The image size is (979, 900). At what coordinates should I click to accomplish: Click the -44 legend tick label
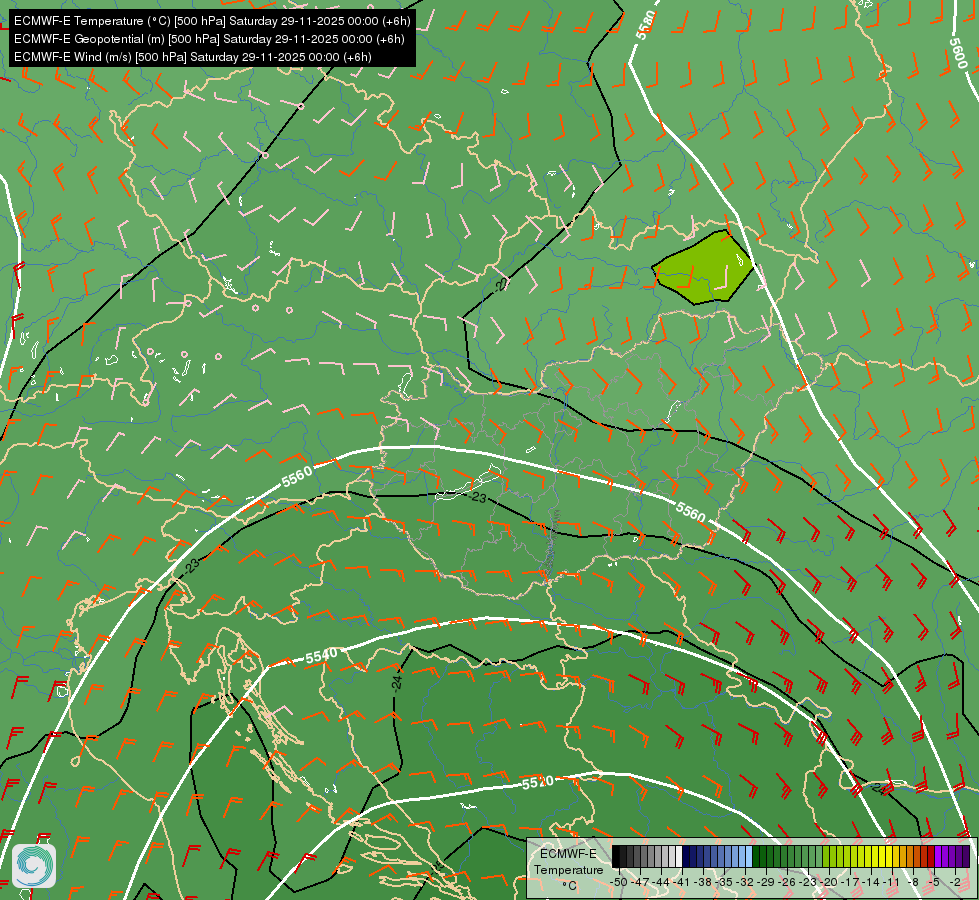click(x=661, y=882)
